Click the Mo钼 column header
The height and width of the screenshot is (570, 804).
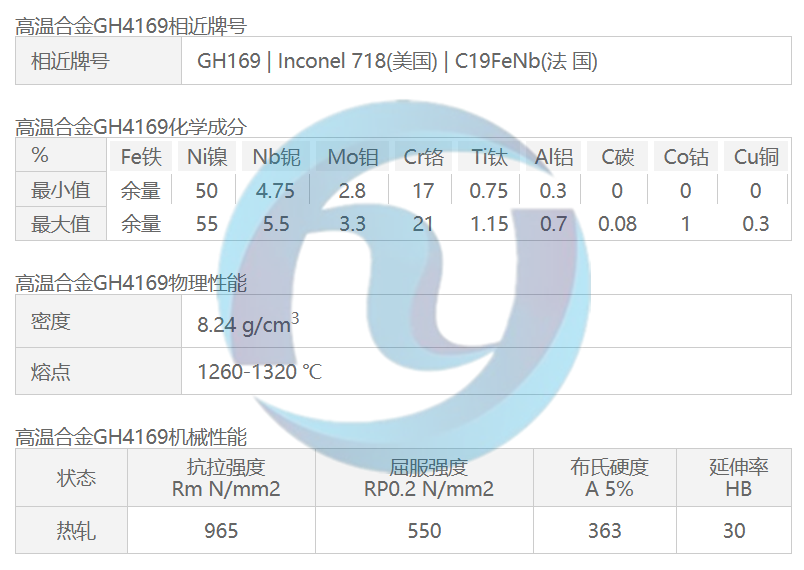353,157
